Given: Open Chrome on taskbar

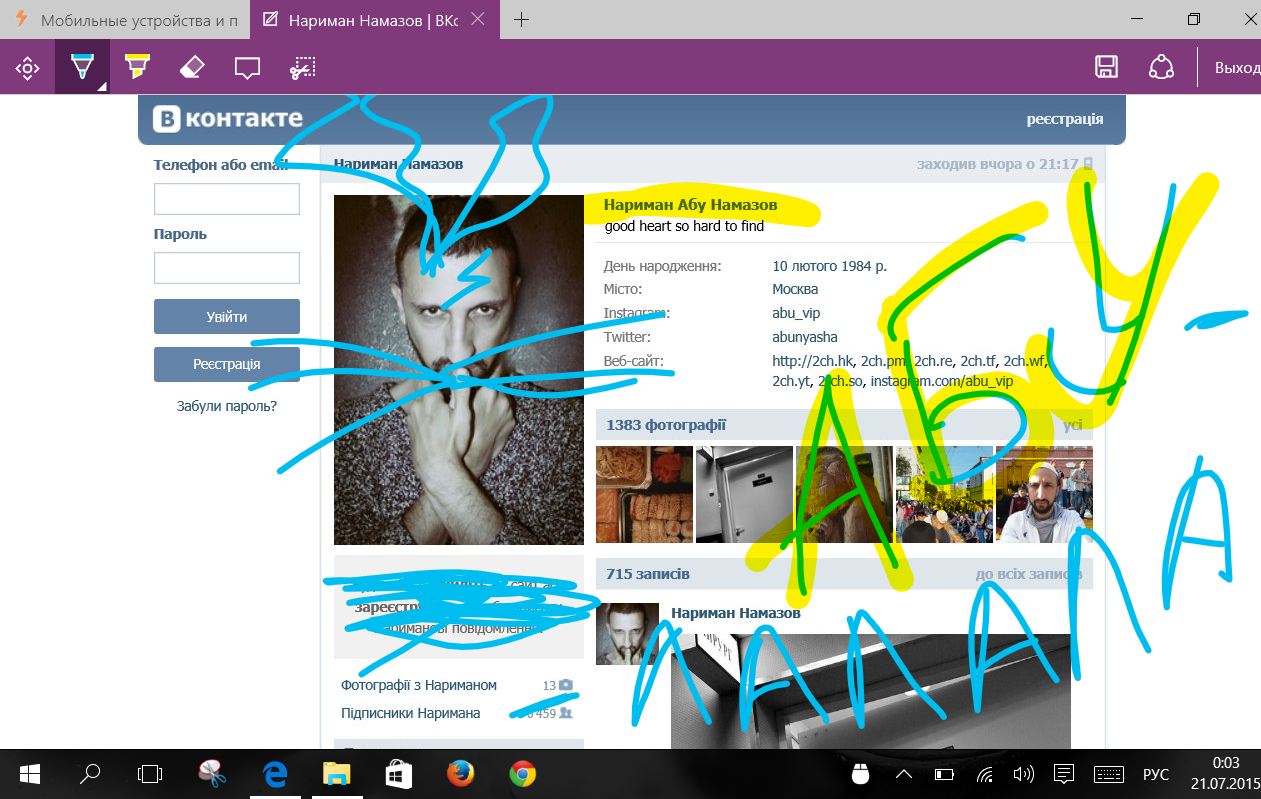Looking at the screenshot, I should point(522,773).
